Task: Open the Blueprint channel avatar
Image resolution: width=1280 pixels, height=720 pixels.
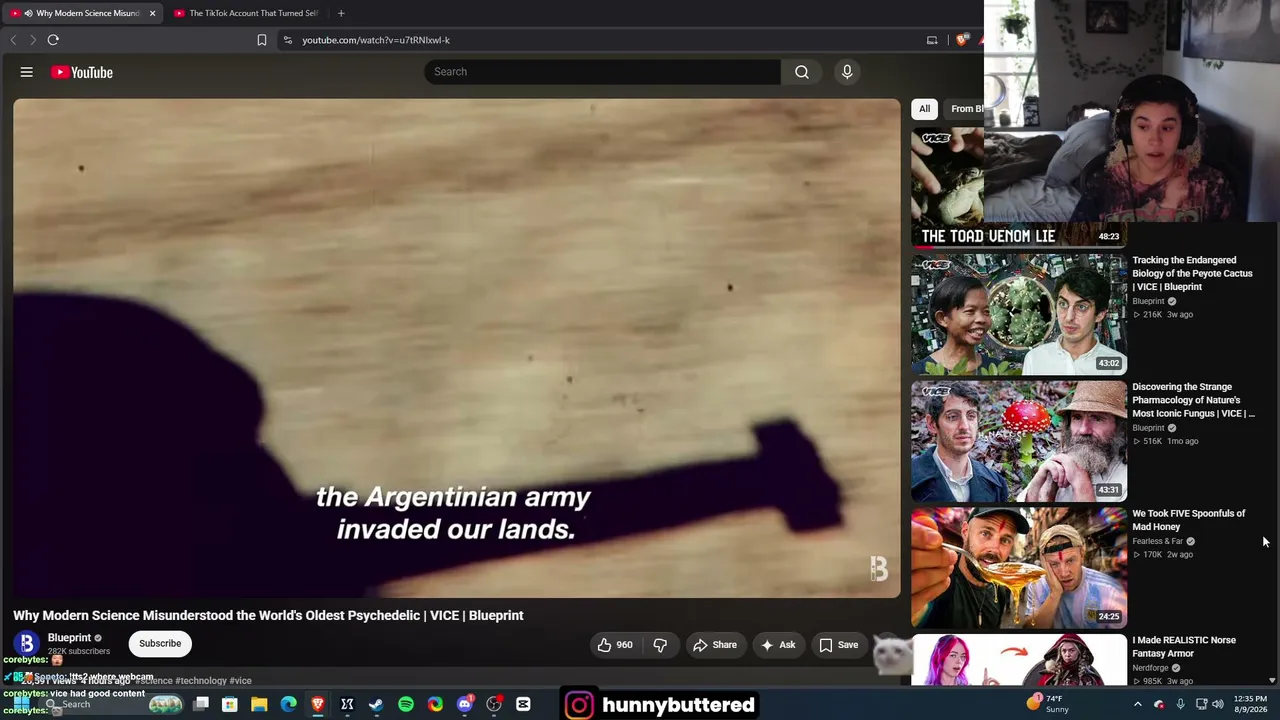Action: [27, 644]
